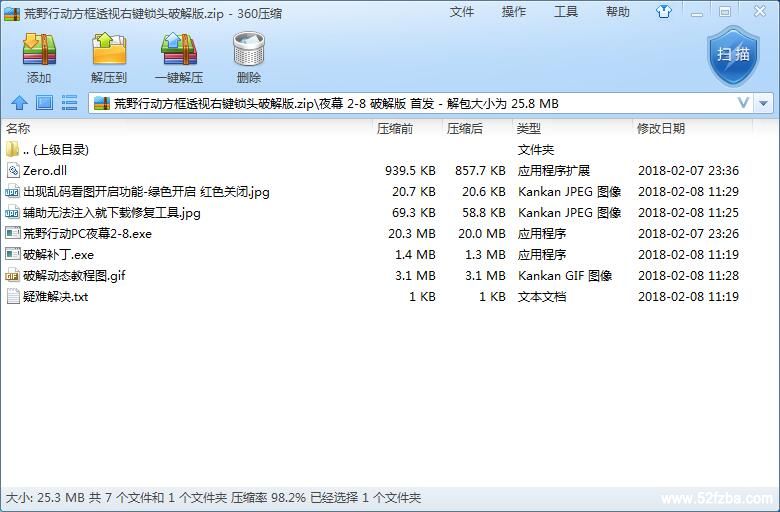Screen dimensions: 780x512
Task: Go up one level with the blue arrow
Action: point(19,103)
